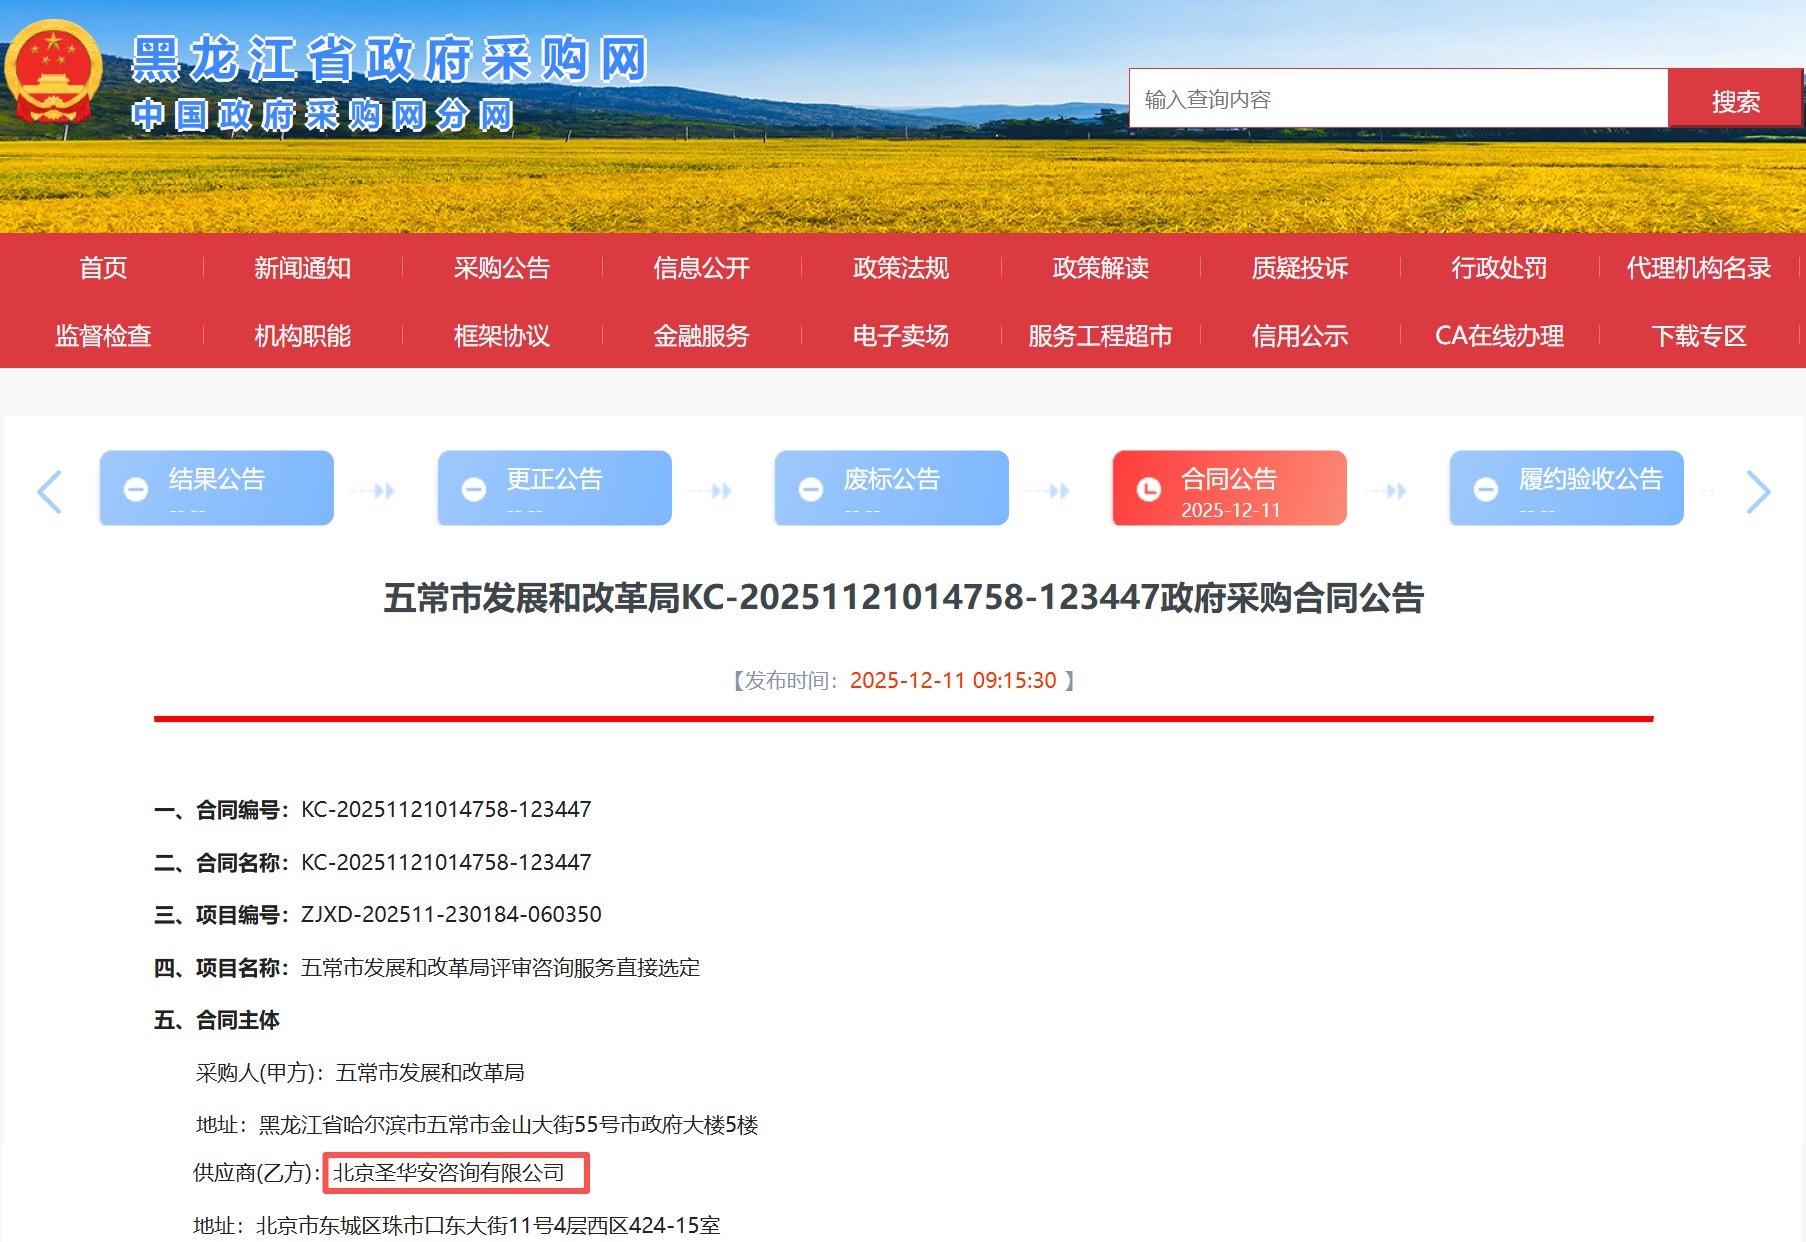
Task: Click the right carousel arrow
Action: pos(1757,491)
